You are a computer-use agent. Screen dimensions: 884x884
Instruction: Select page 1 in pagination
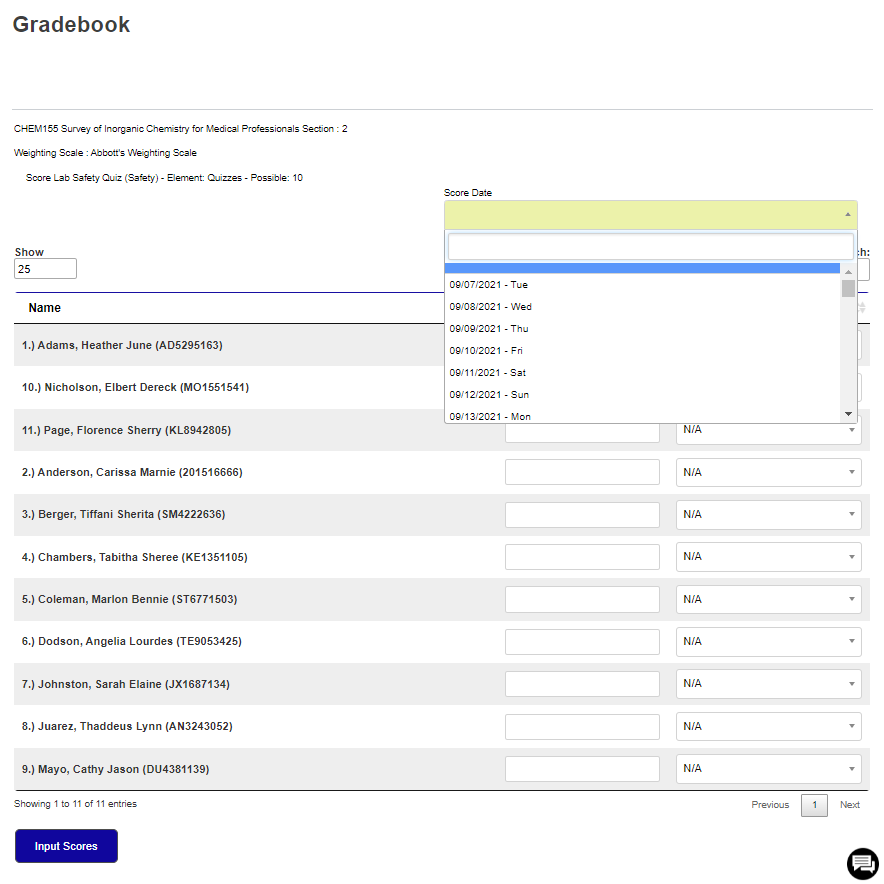pos(814,804)
